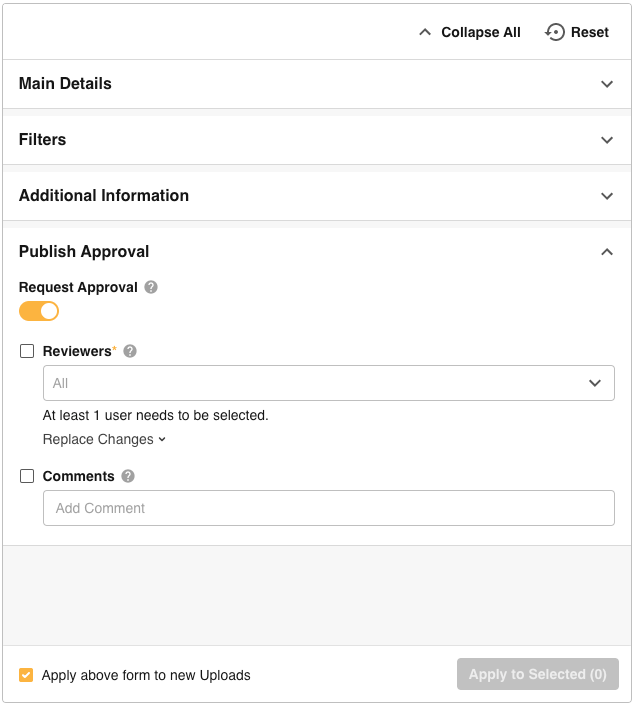Click help icon beside Comments label
This screenshot has height=707, width=635.
pos(128,476)
